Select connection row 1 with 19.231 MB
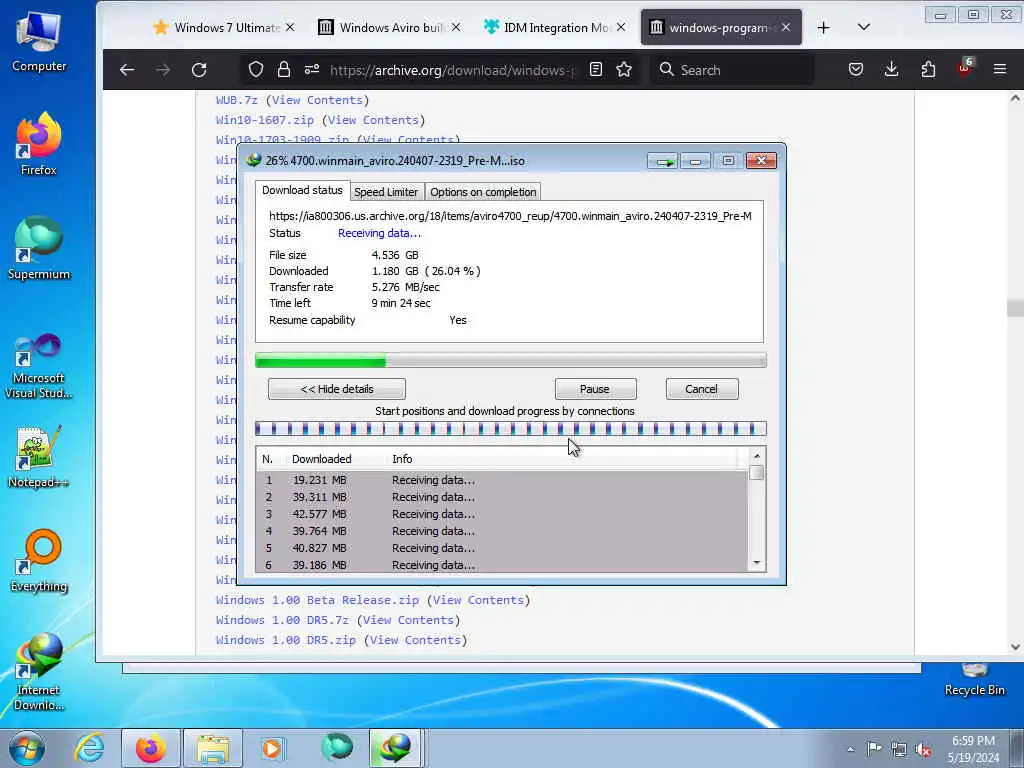Viewport: 1024px width, 768px height. pyautogui.click(x=502, y=480)
